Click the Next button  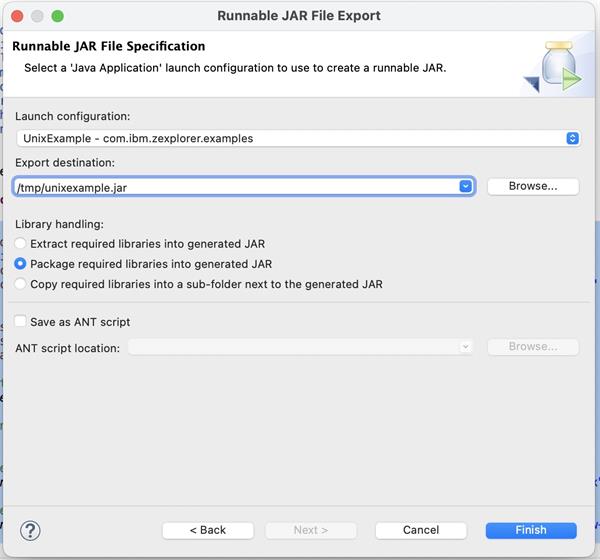click(x=311, y=530)
